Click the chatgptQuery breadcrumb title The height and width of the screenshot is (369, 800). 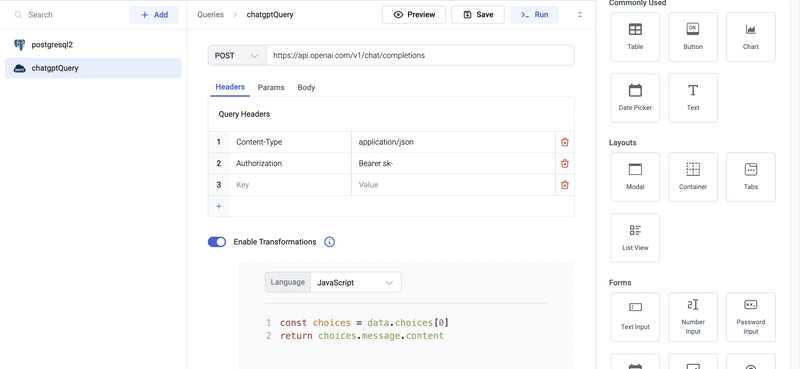click(270, 15)
